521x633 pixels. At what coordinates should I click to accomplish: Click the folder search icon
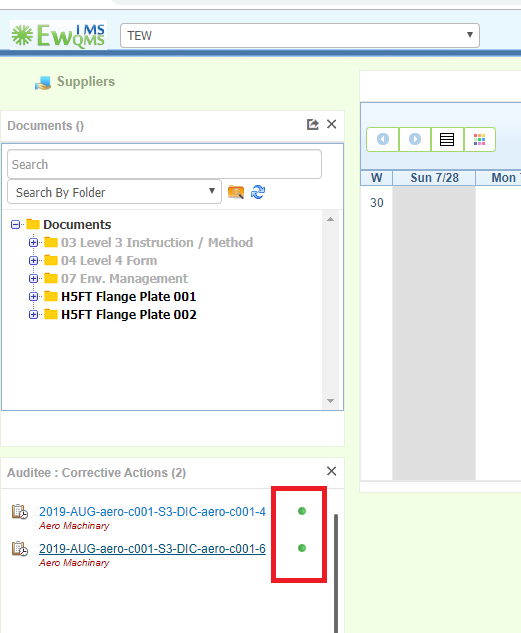tap(236, 192)
